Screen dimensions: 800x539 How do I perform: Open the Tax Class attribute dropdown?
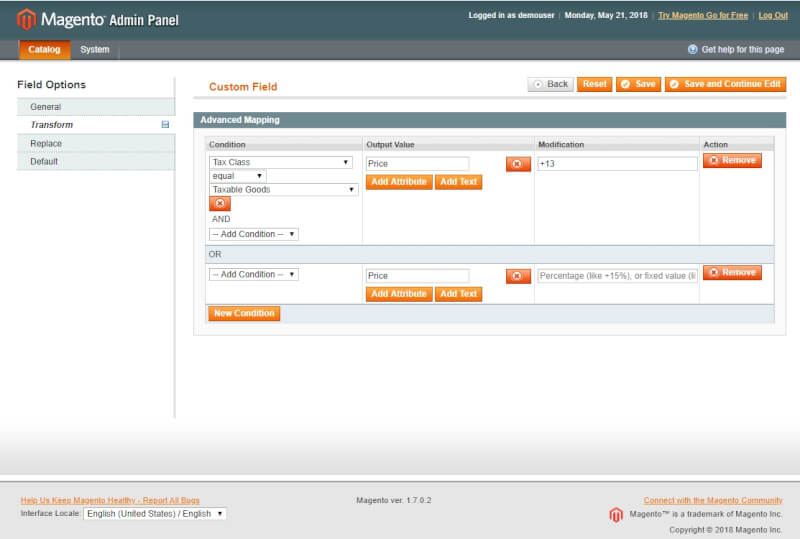pos(281,162)
